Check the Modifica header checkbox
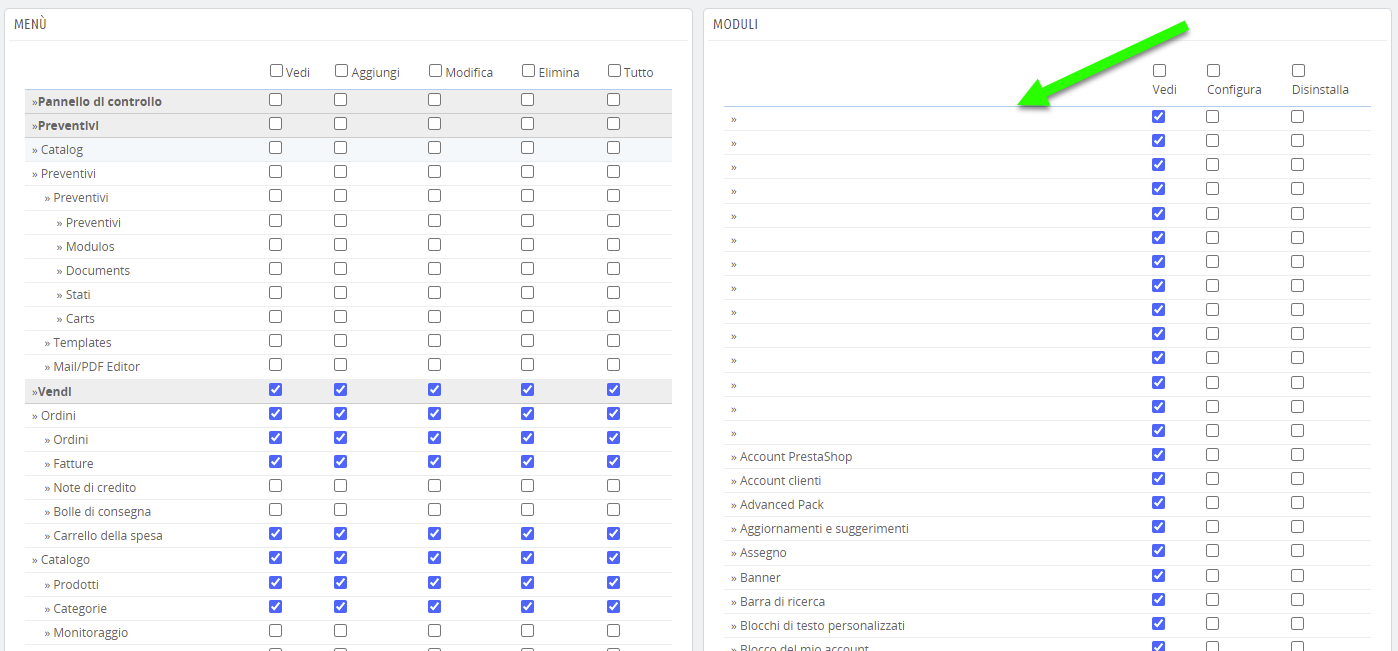The image size is (1398, 651). pos(435,71)
